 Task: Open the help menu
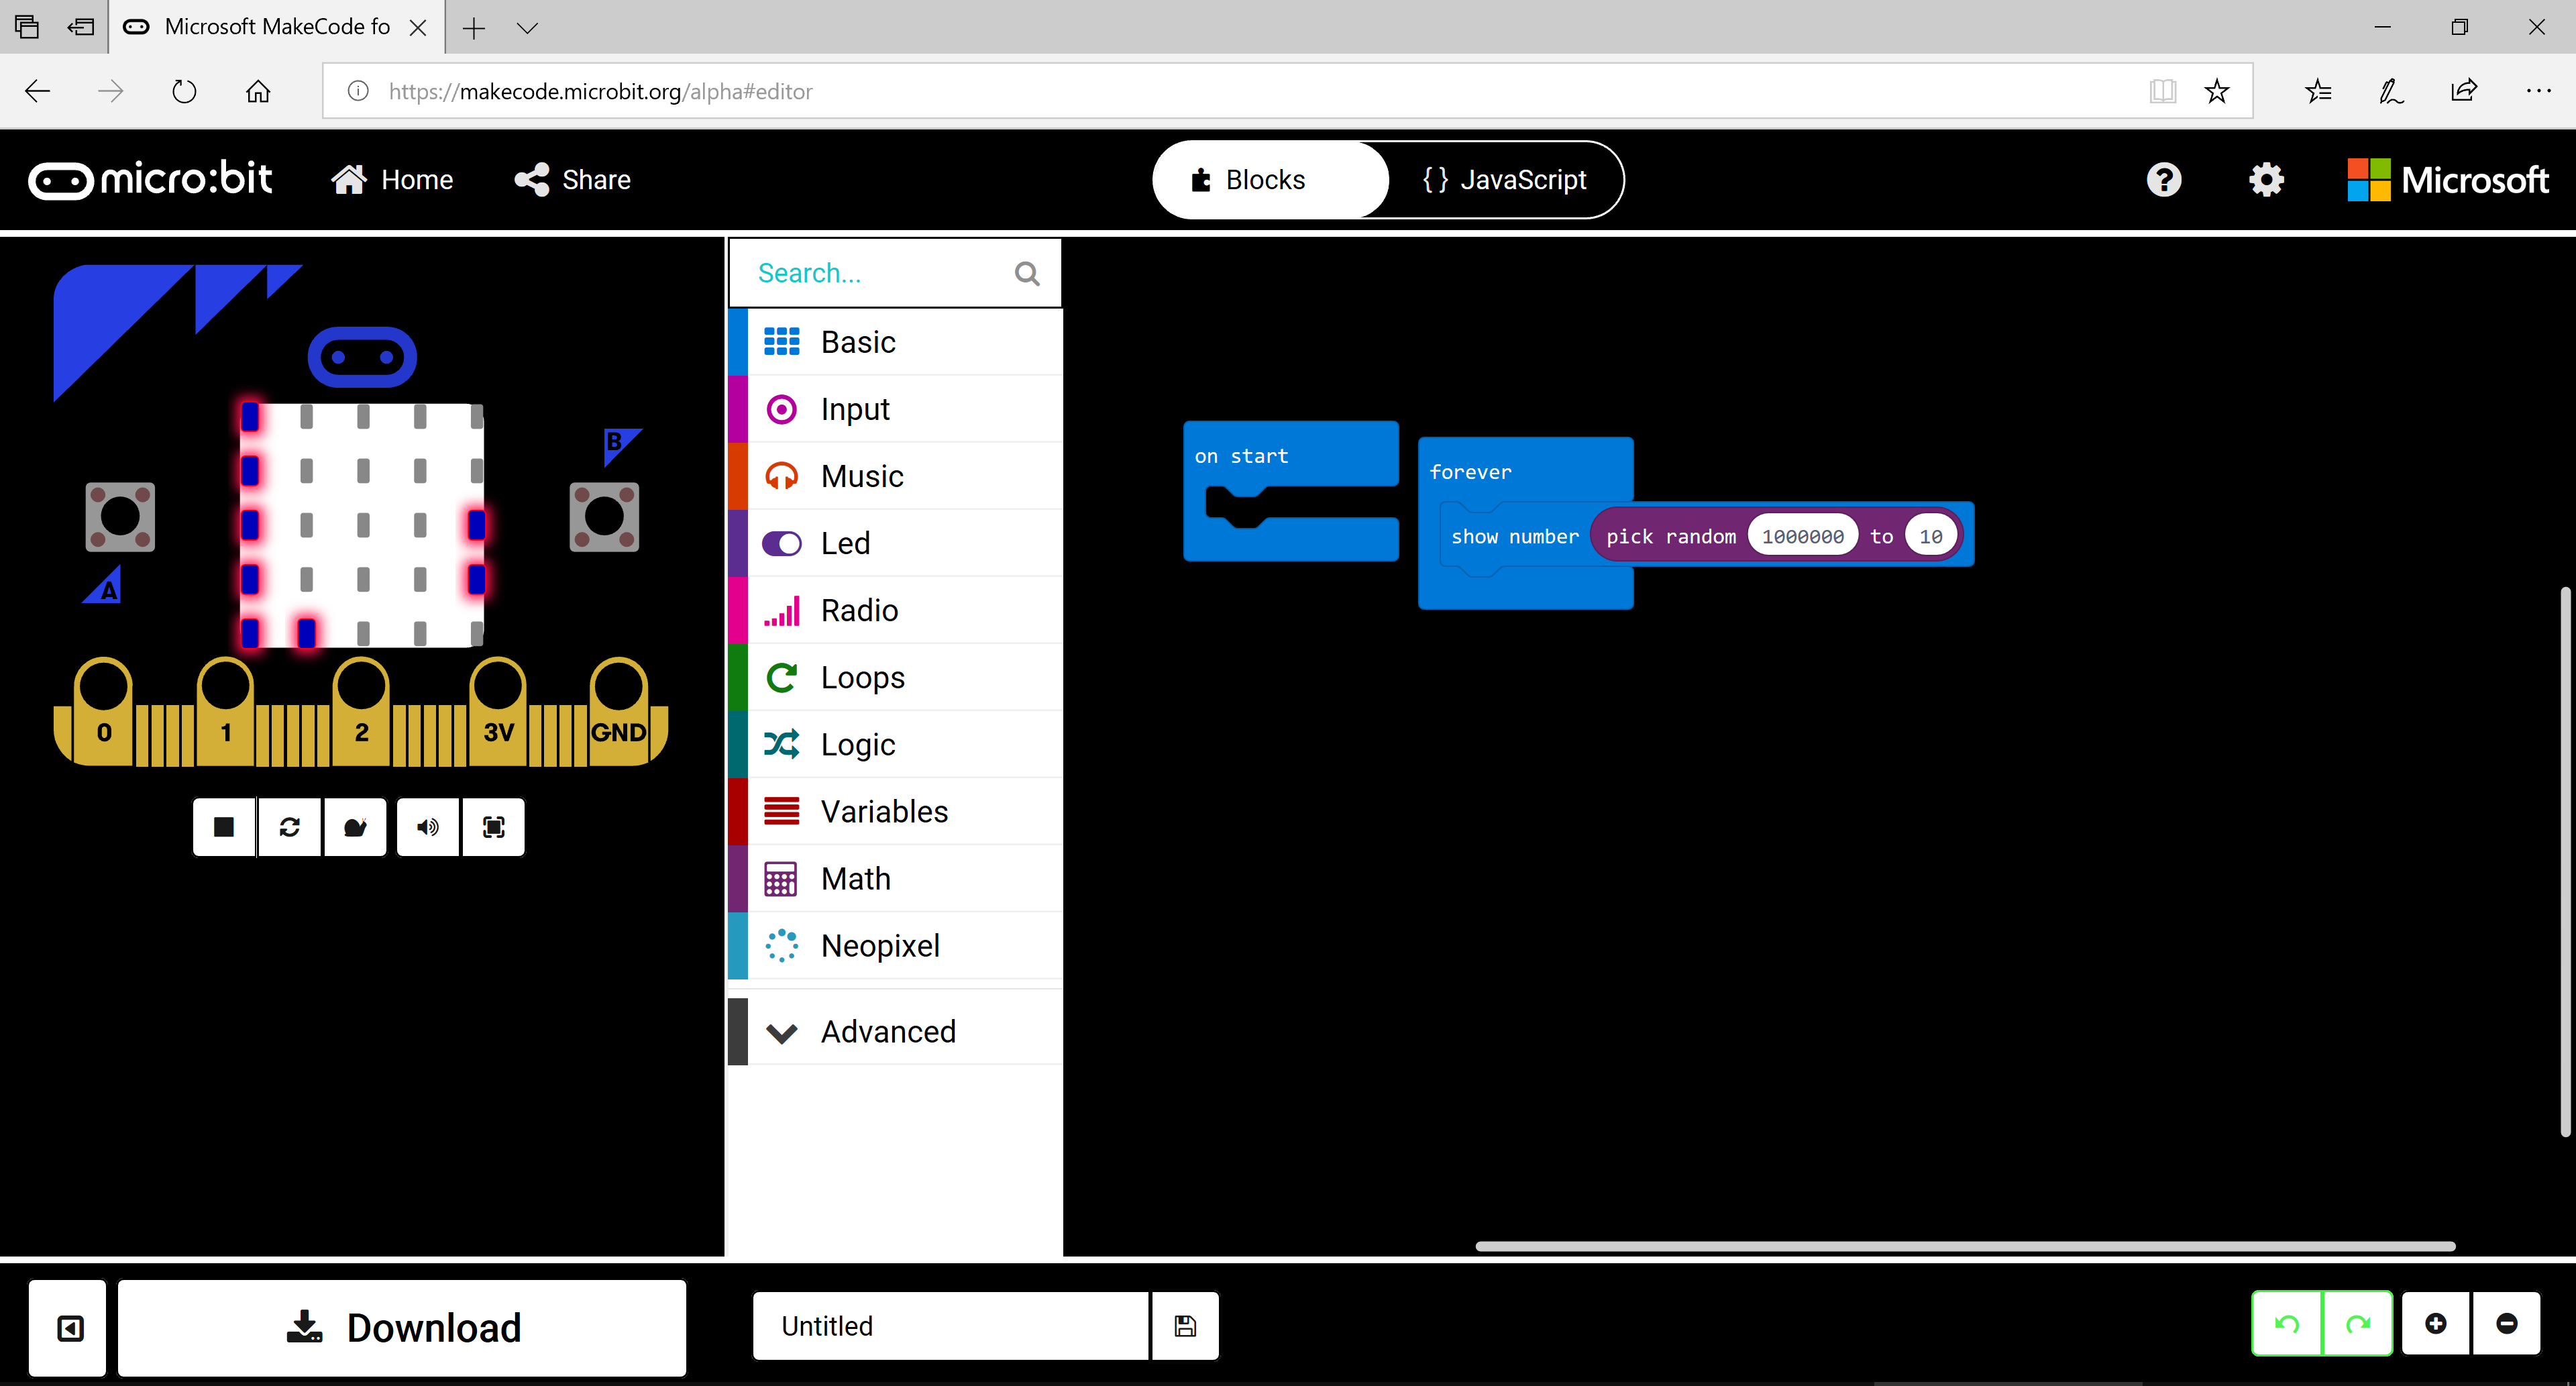2164,180
